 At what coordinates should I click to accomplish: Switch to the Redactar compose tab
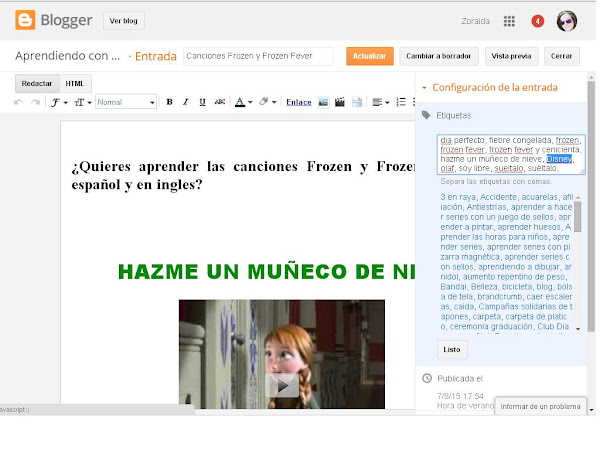point(37,83)
